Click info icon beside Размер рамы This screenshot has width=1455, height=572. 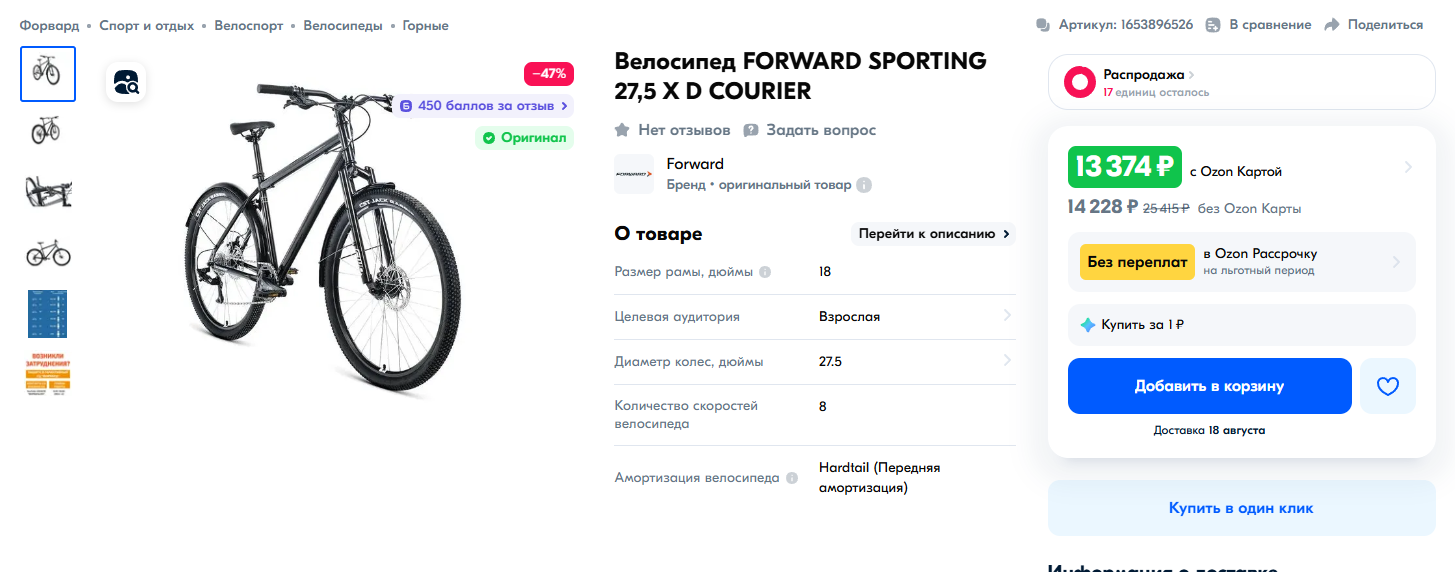click(x=765, y=272)
